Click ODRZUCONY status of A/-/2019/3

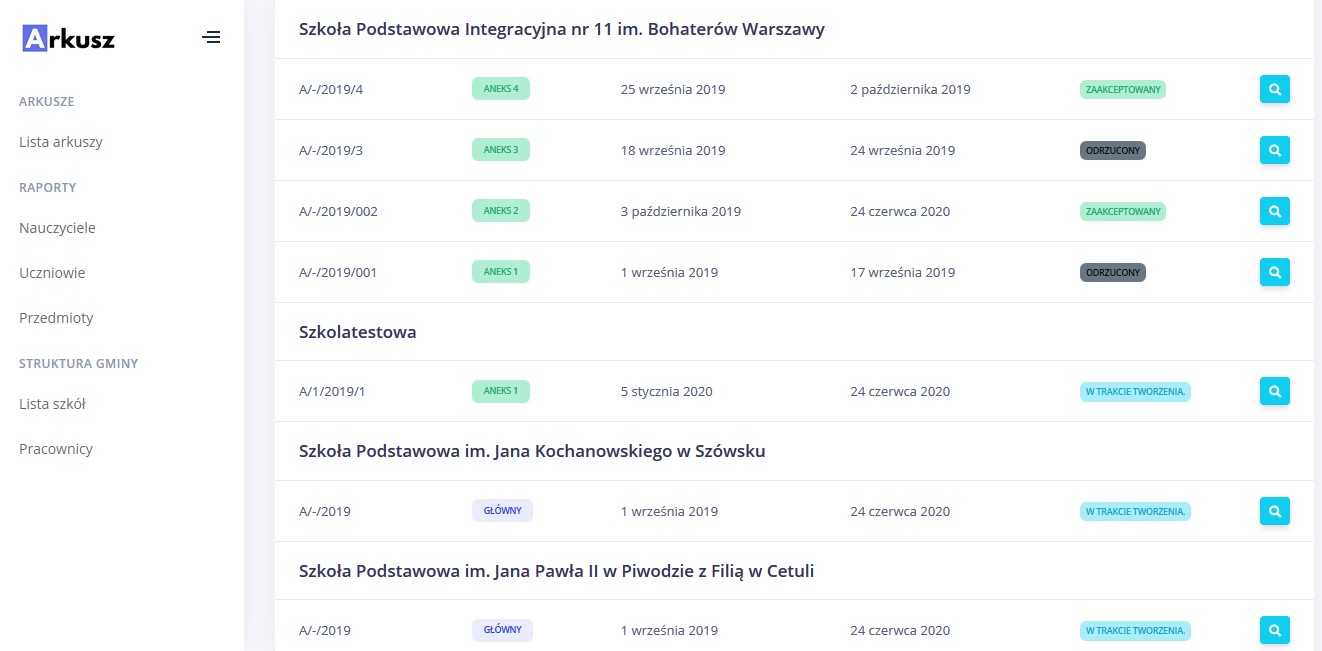click(1112, 150)
